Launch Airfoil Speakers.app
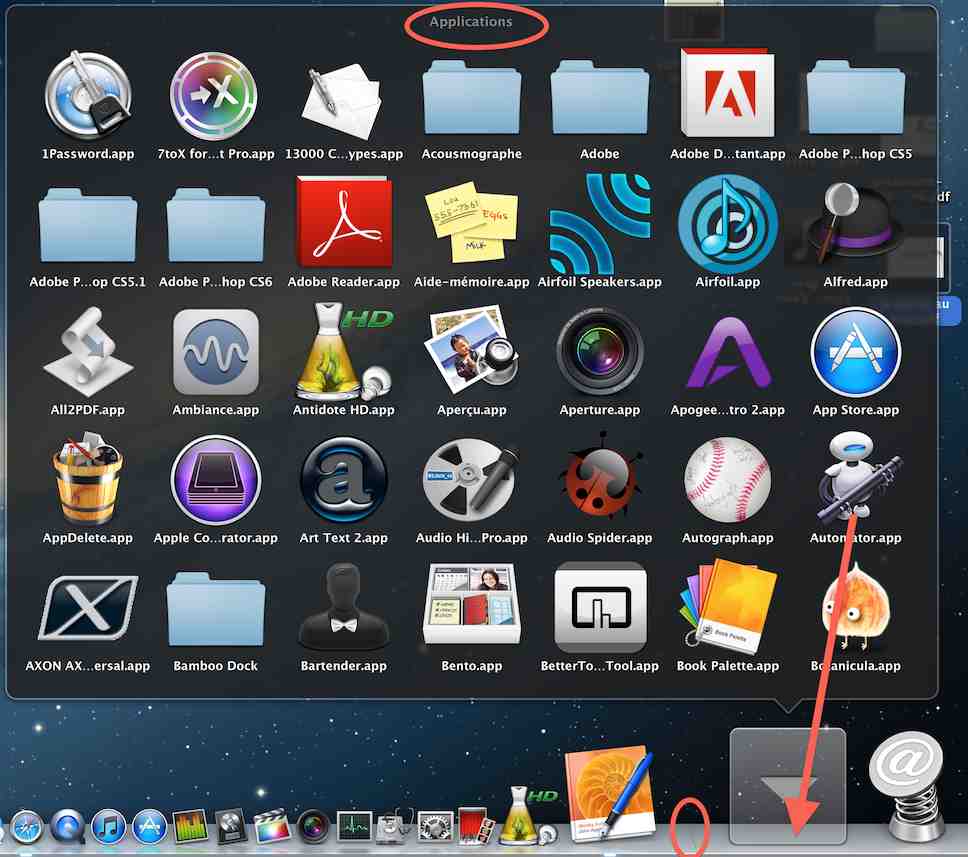968x857 pixels. pyautogui.click(x=599, y=224)
